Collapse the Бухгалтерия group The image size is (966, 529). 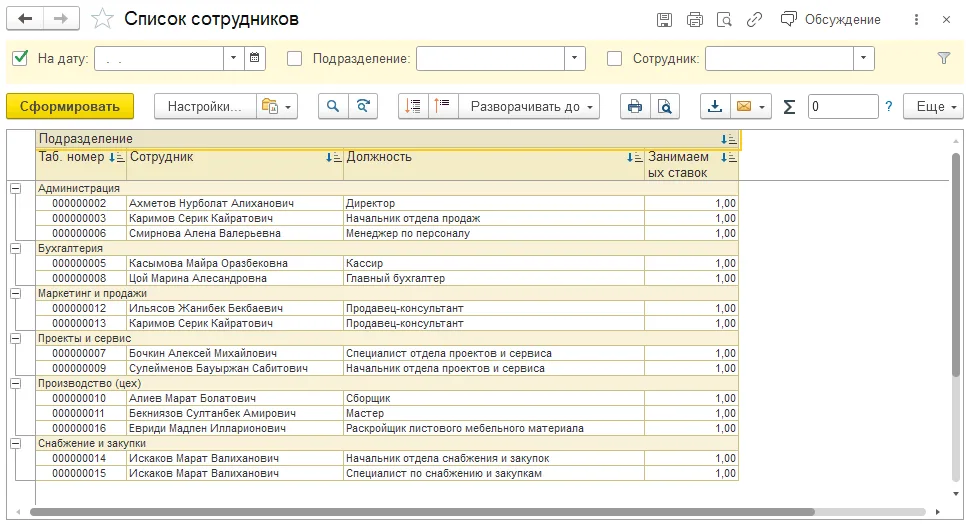15,248
